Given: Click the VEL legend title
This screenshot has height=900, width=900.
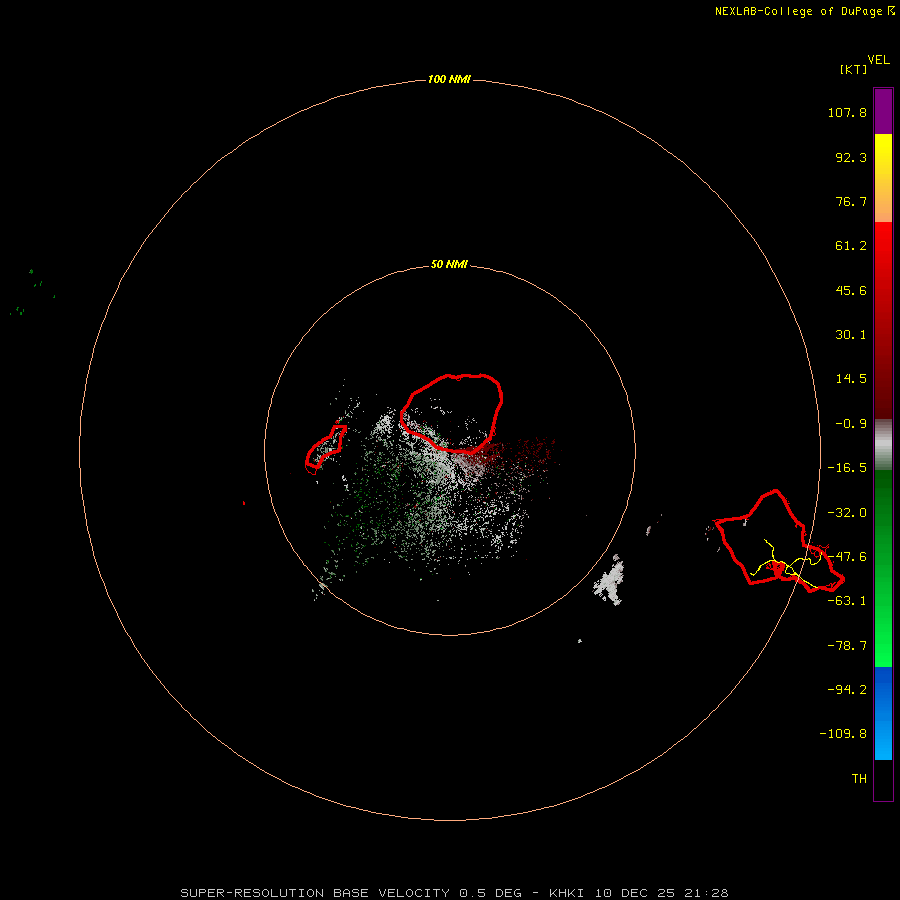Looking at the screenshot, I should 879,60.
